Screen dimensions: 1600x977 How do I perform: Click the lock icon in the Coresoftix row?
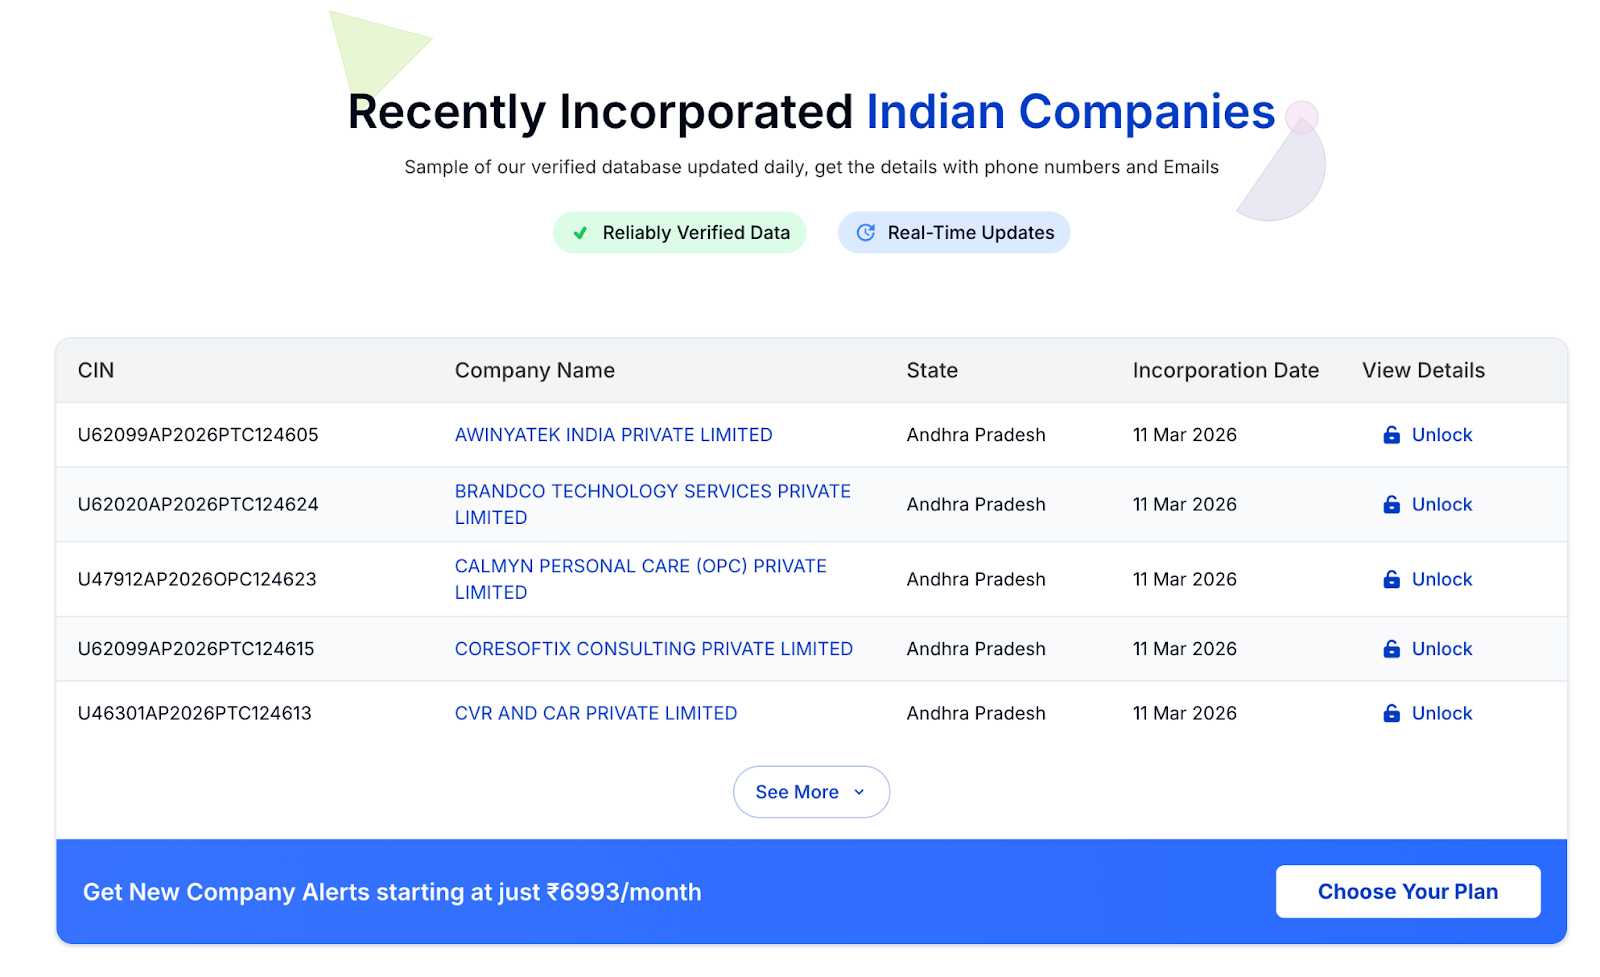[1391, 649]
